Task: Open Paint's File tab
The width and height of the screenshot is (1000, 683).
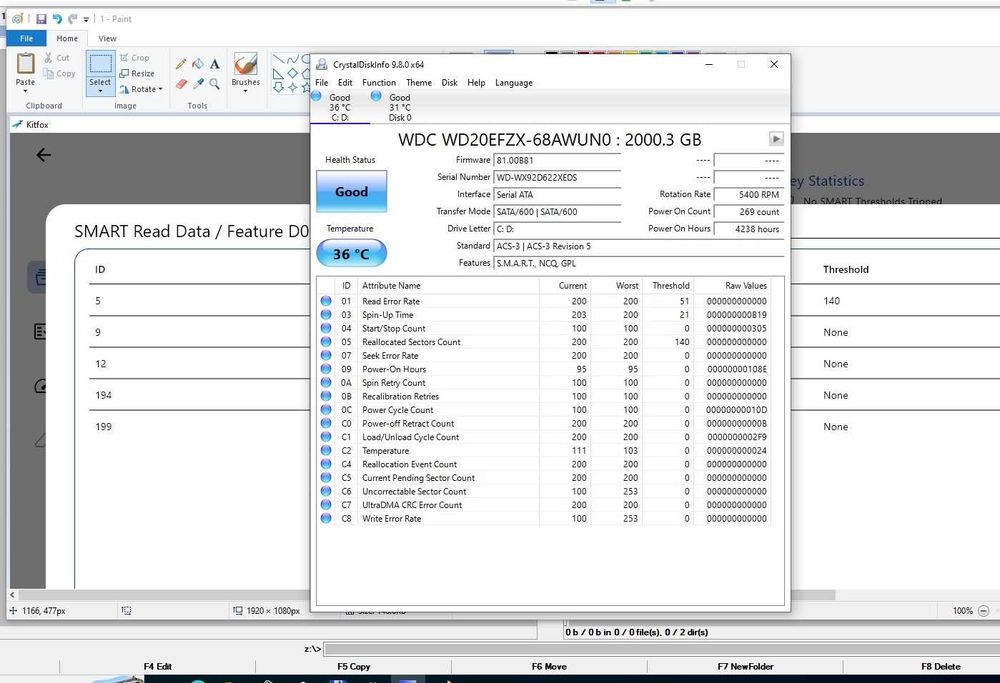Action: (26, 38)
